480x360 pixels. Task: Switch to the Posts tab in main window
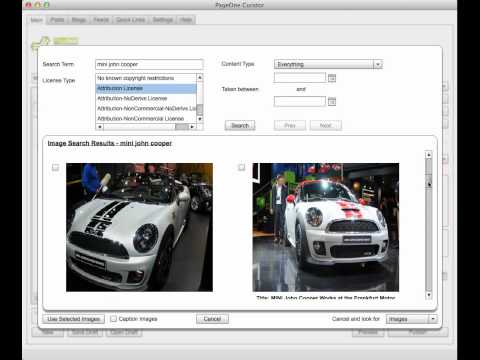point(57,20)
